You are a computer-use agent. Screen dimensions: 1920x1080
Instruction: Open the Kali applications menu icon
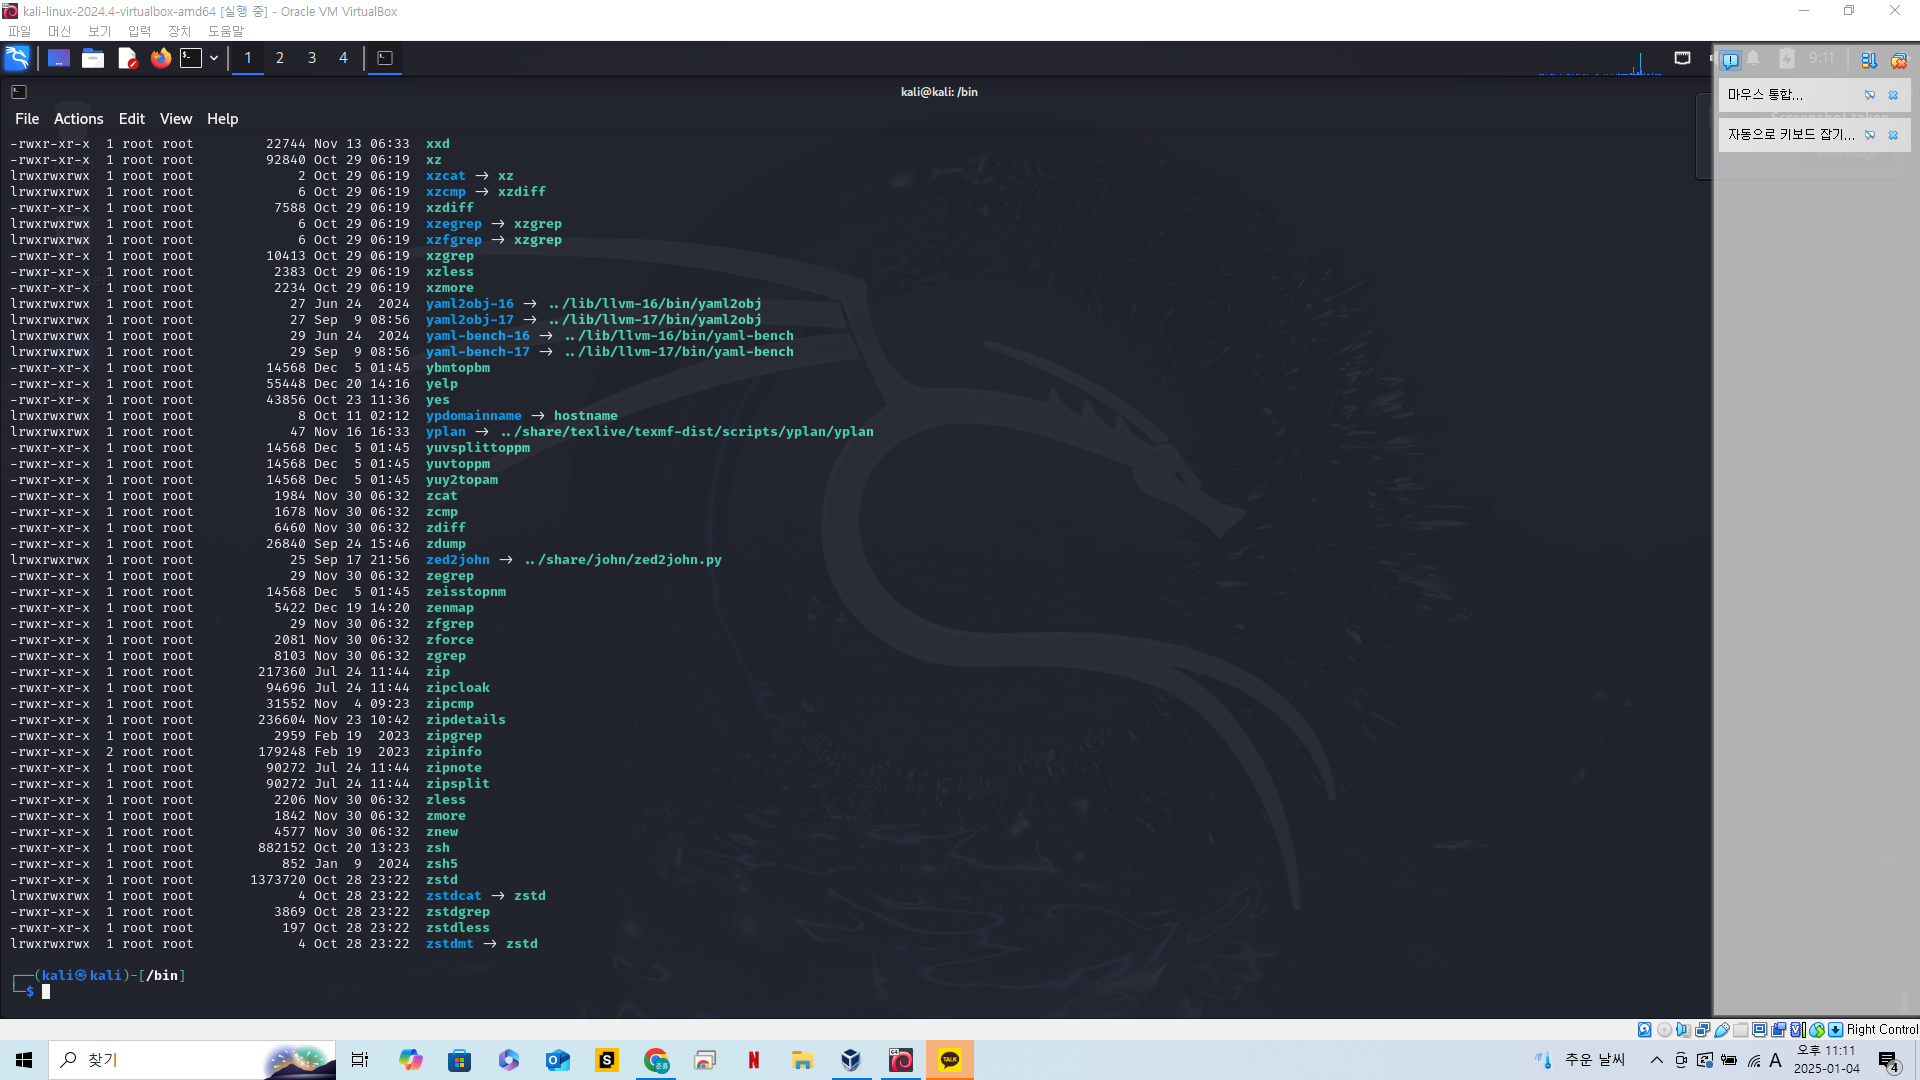click(x=17, y=58)
